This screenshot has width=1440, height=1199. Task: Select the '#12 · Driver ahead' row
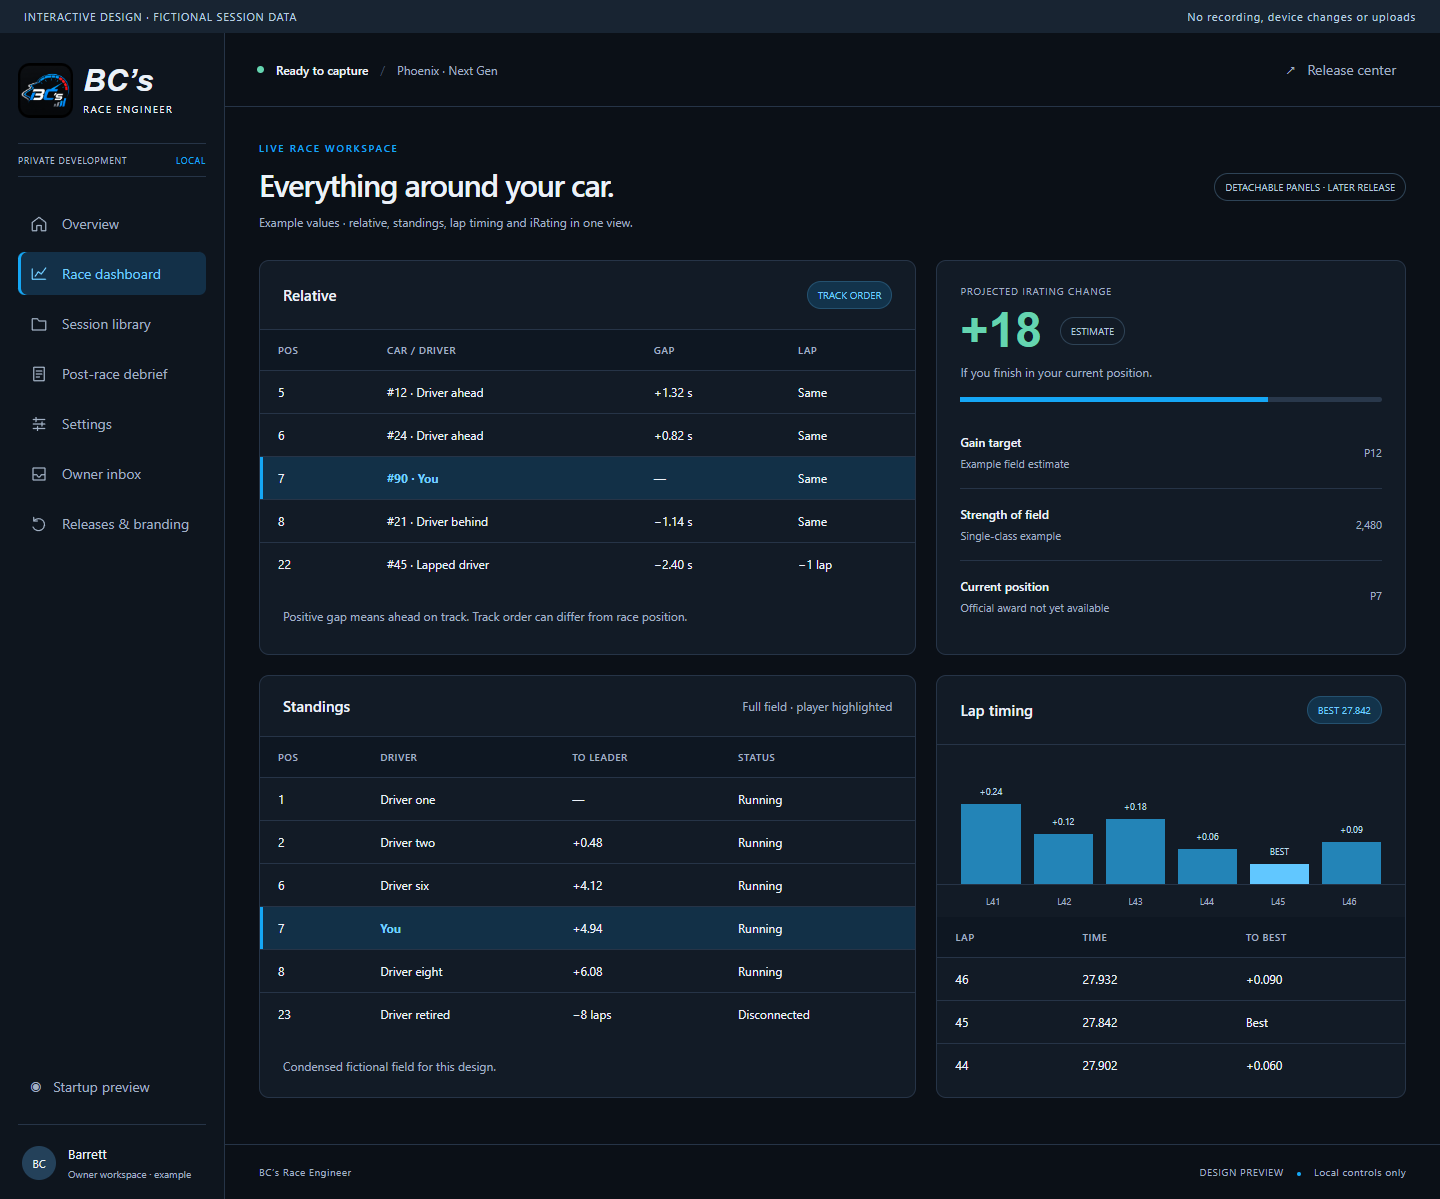588,392
